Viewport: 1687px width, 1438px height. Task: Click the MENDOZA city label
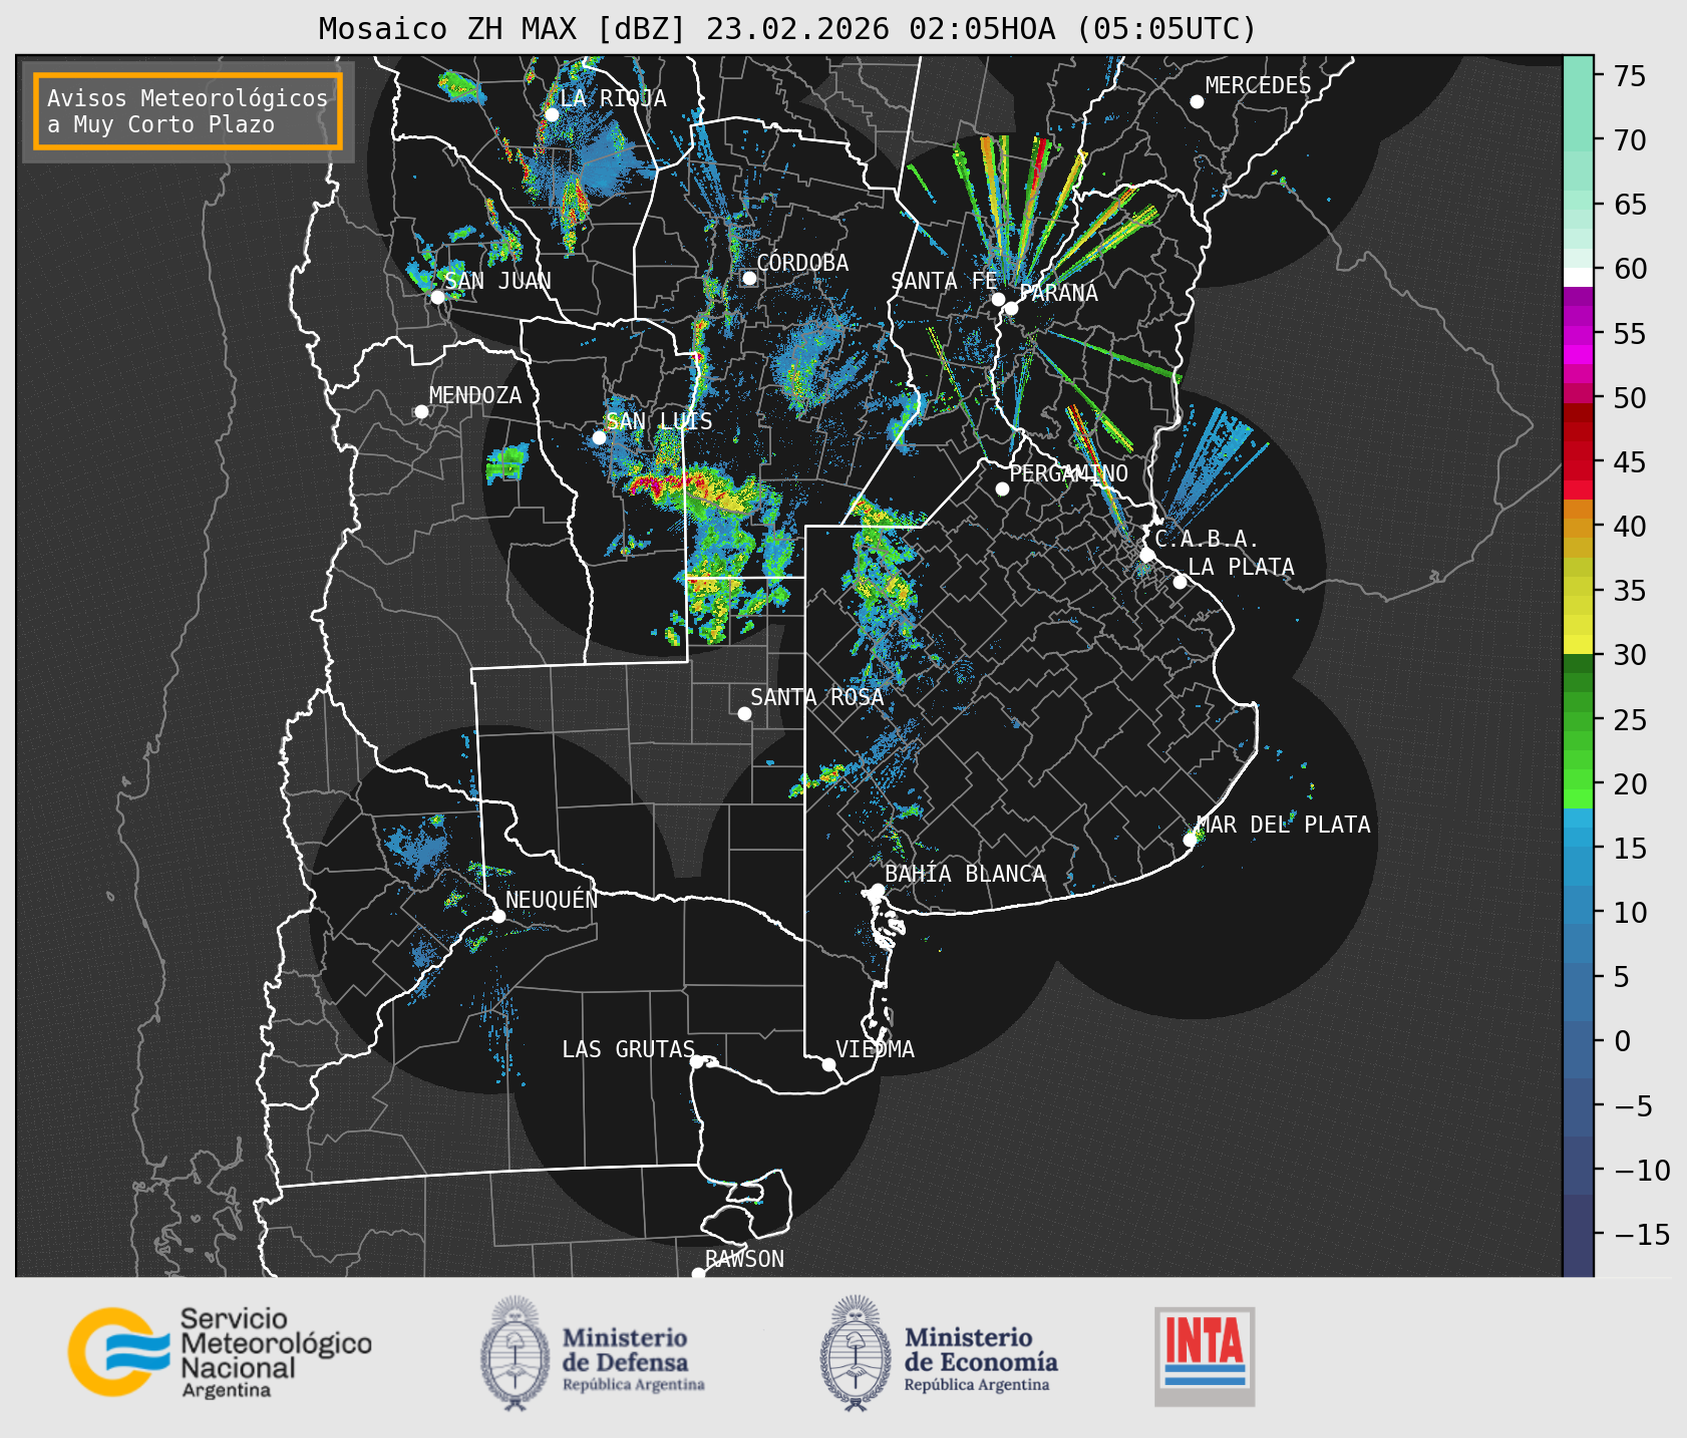click(475, 396)
